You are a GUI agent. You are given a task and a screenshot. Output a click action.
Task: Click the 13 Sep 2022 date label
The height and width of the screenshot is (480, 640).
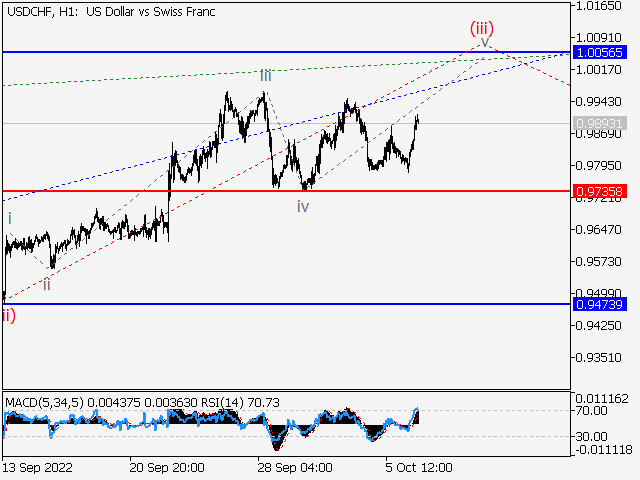[38, 467]
